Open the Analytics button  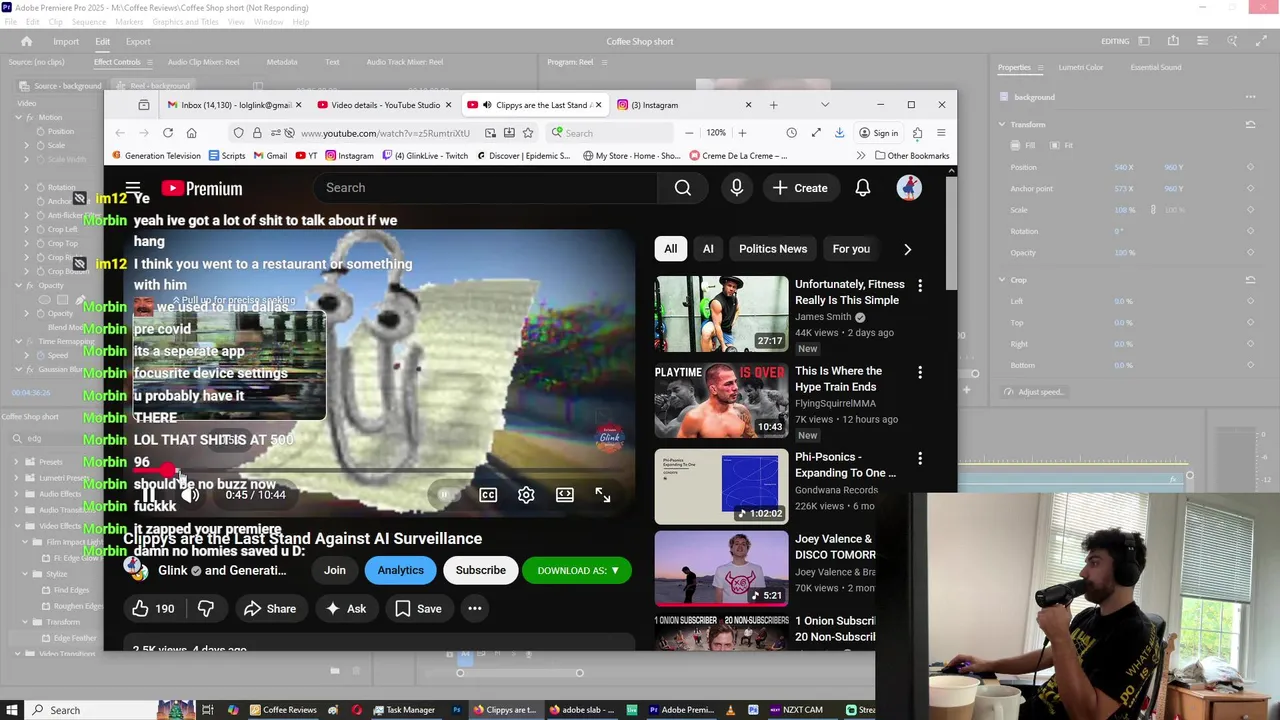[x=400, y=570]
